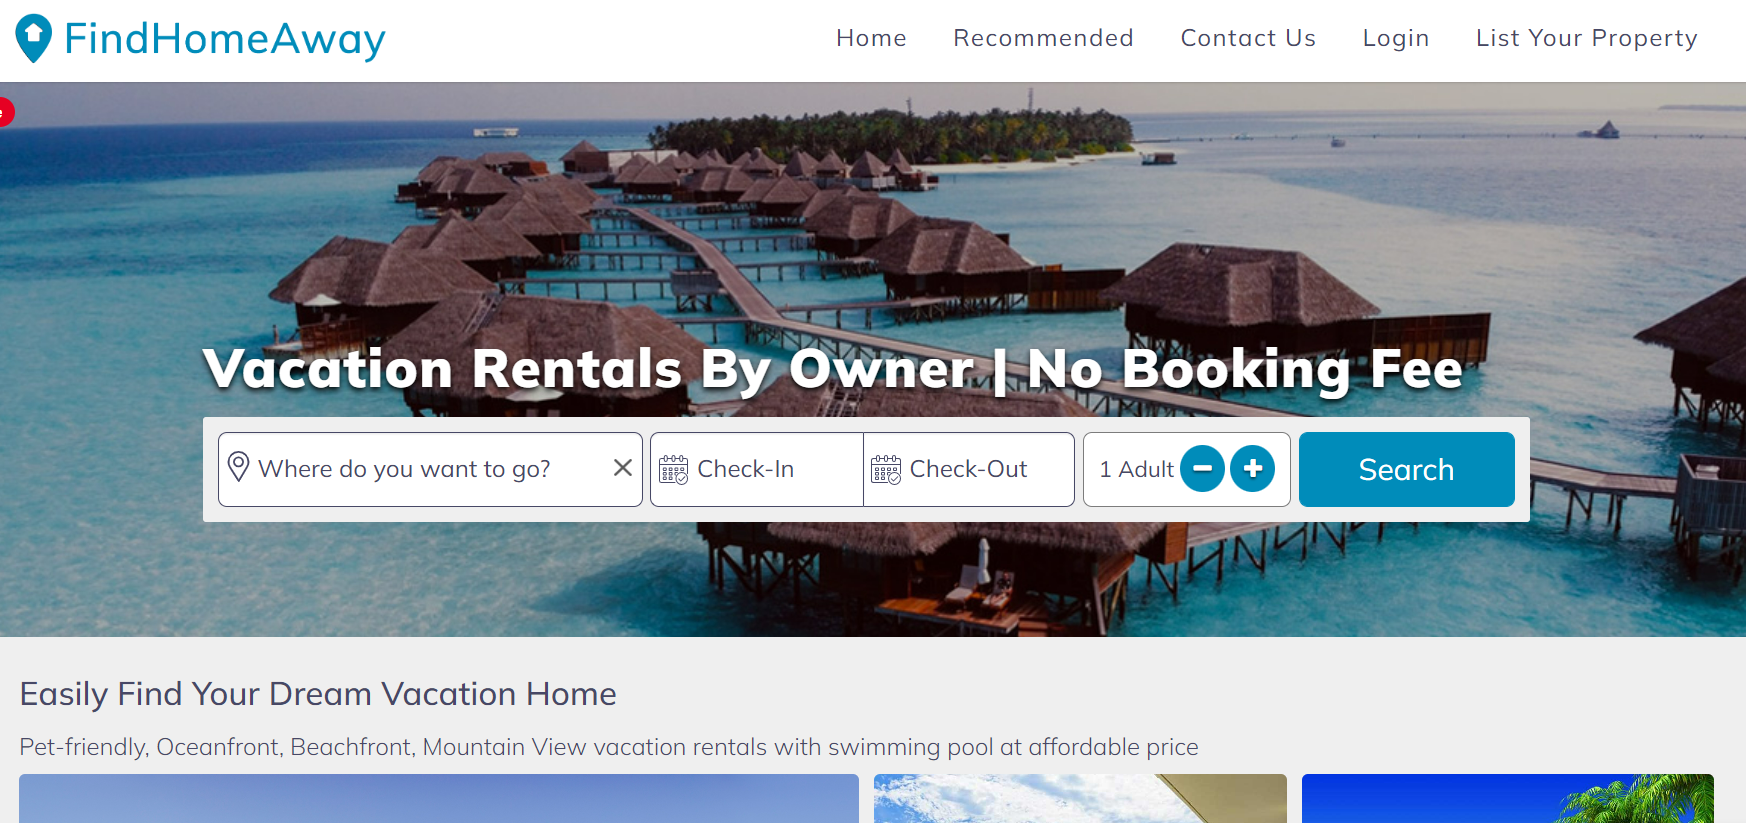Go to Contact Us page
The height and width of the screenshot is (823, 1746).
(x=1248, y=38)
